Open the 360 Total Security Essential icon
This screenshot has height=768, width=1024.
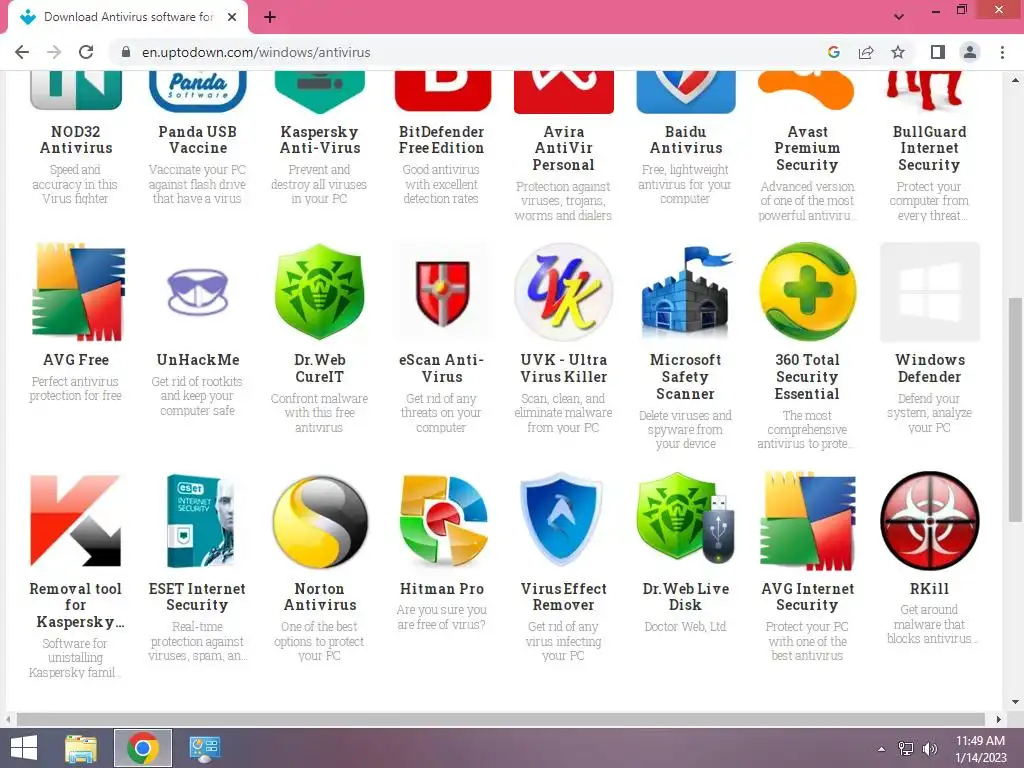(807, 291)
